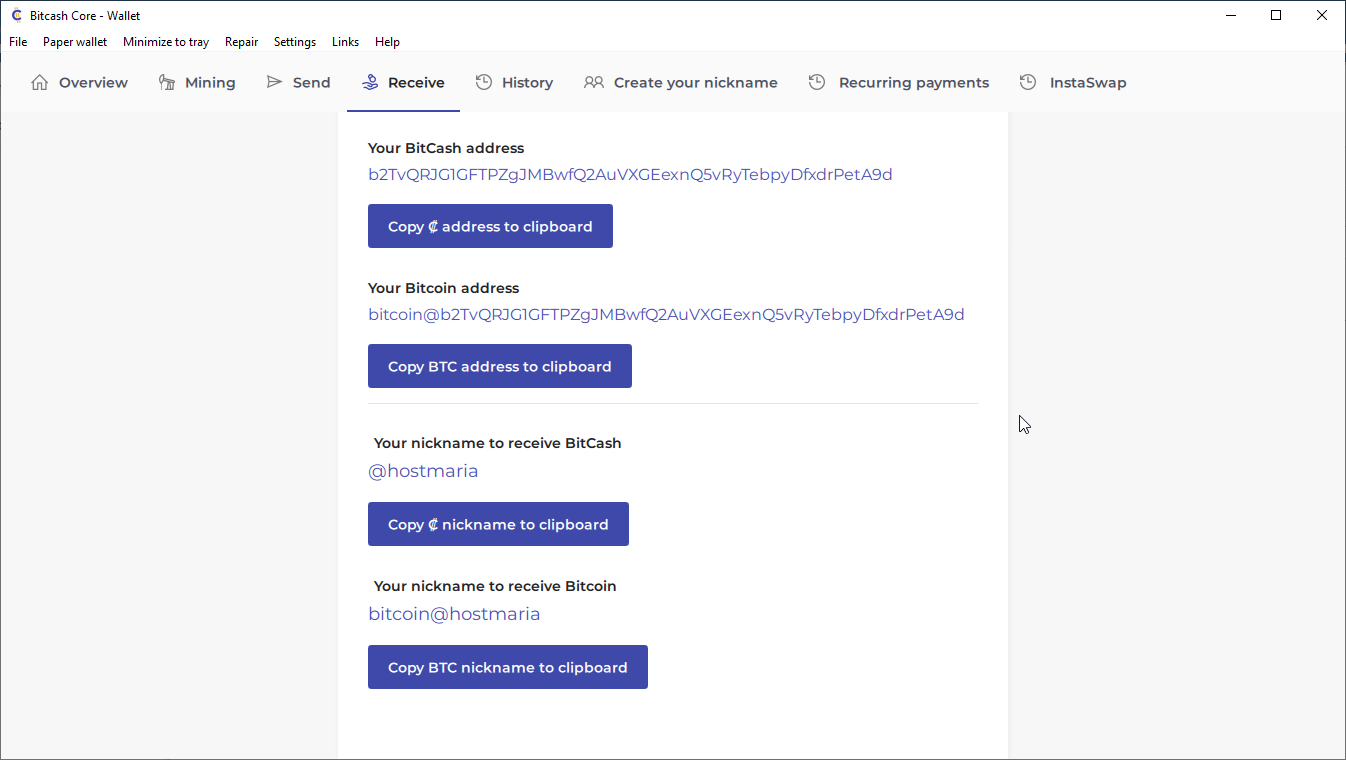The width and height of the screenshot is (1346, 760).
Task: Open the Help menu
Action: point(387,42)
